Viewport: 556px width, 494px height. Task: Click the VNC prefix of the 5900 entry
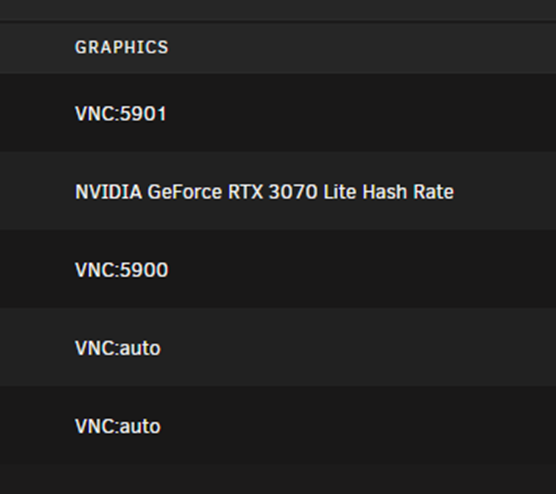pyautogui.click(x=95, y=270)
